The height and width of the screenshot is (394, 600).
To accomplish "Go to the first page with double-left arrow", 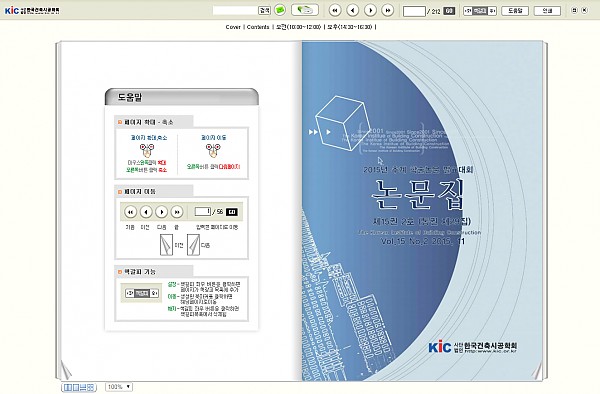I will click(335, 10).
